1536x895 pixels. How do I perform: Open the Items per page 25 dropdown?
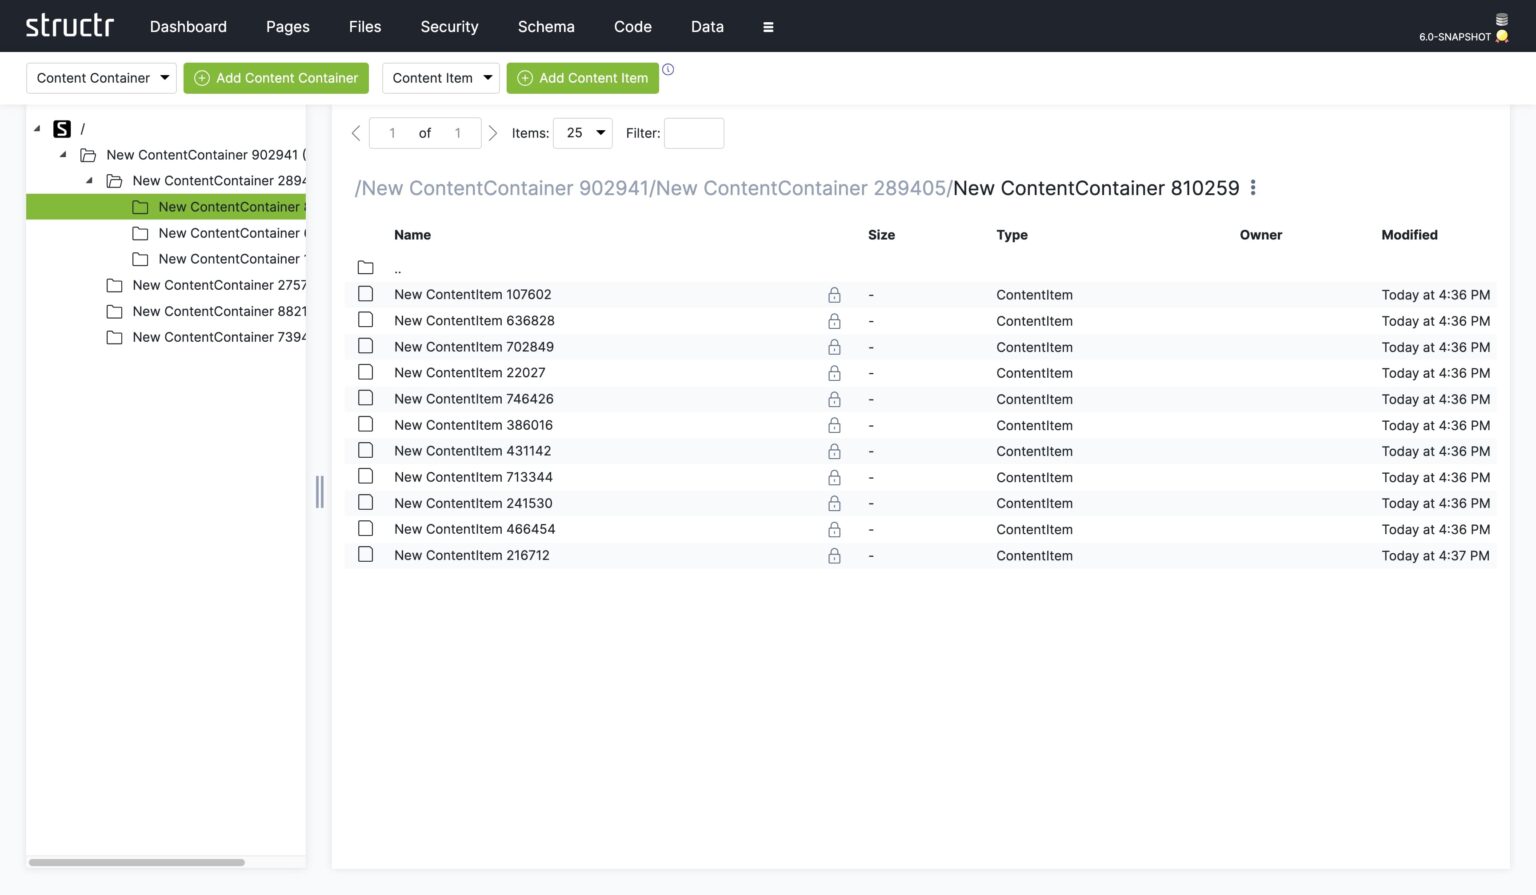click(x=582, y=132)
